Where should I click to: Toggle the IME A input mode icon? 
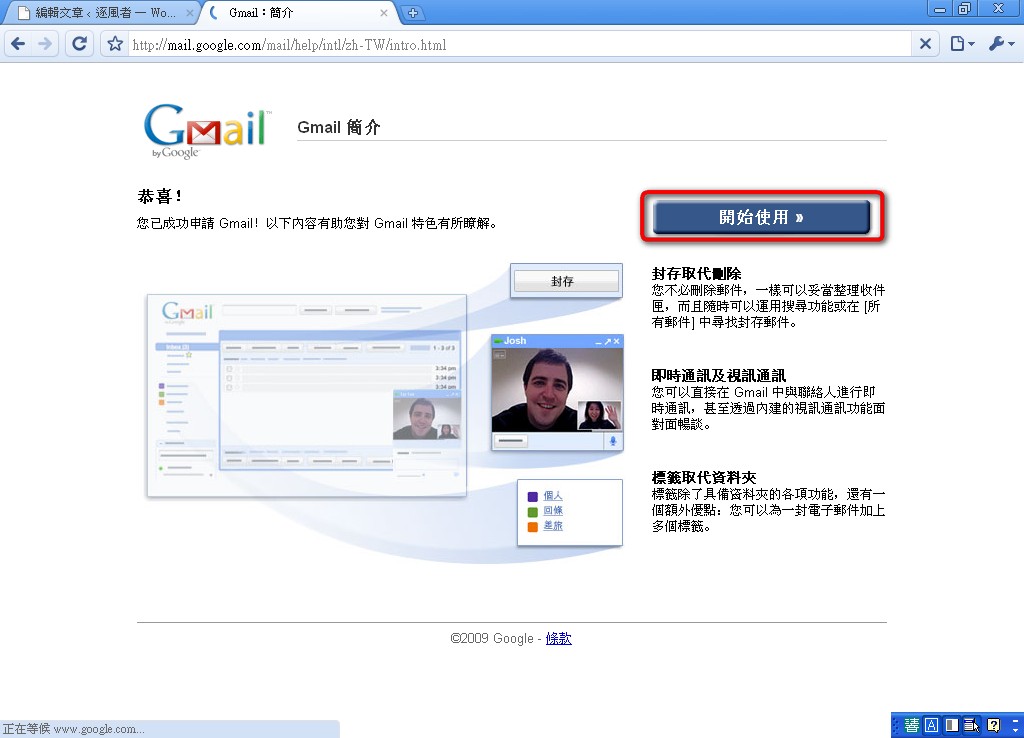pyautogui.click(x=931, y=725)
